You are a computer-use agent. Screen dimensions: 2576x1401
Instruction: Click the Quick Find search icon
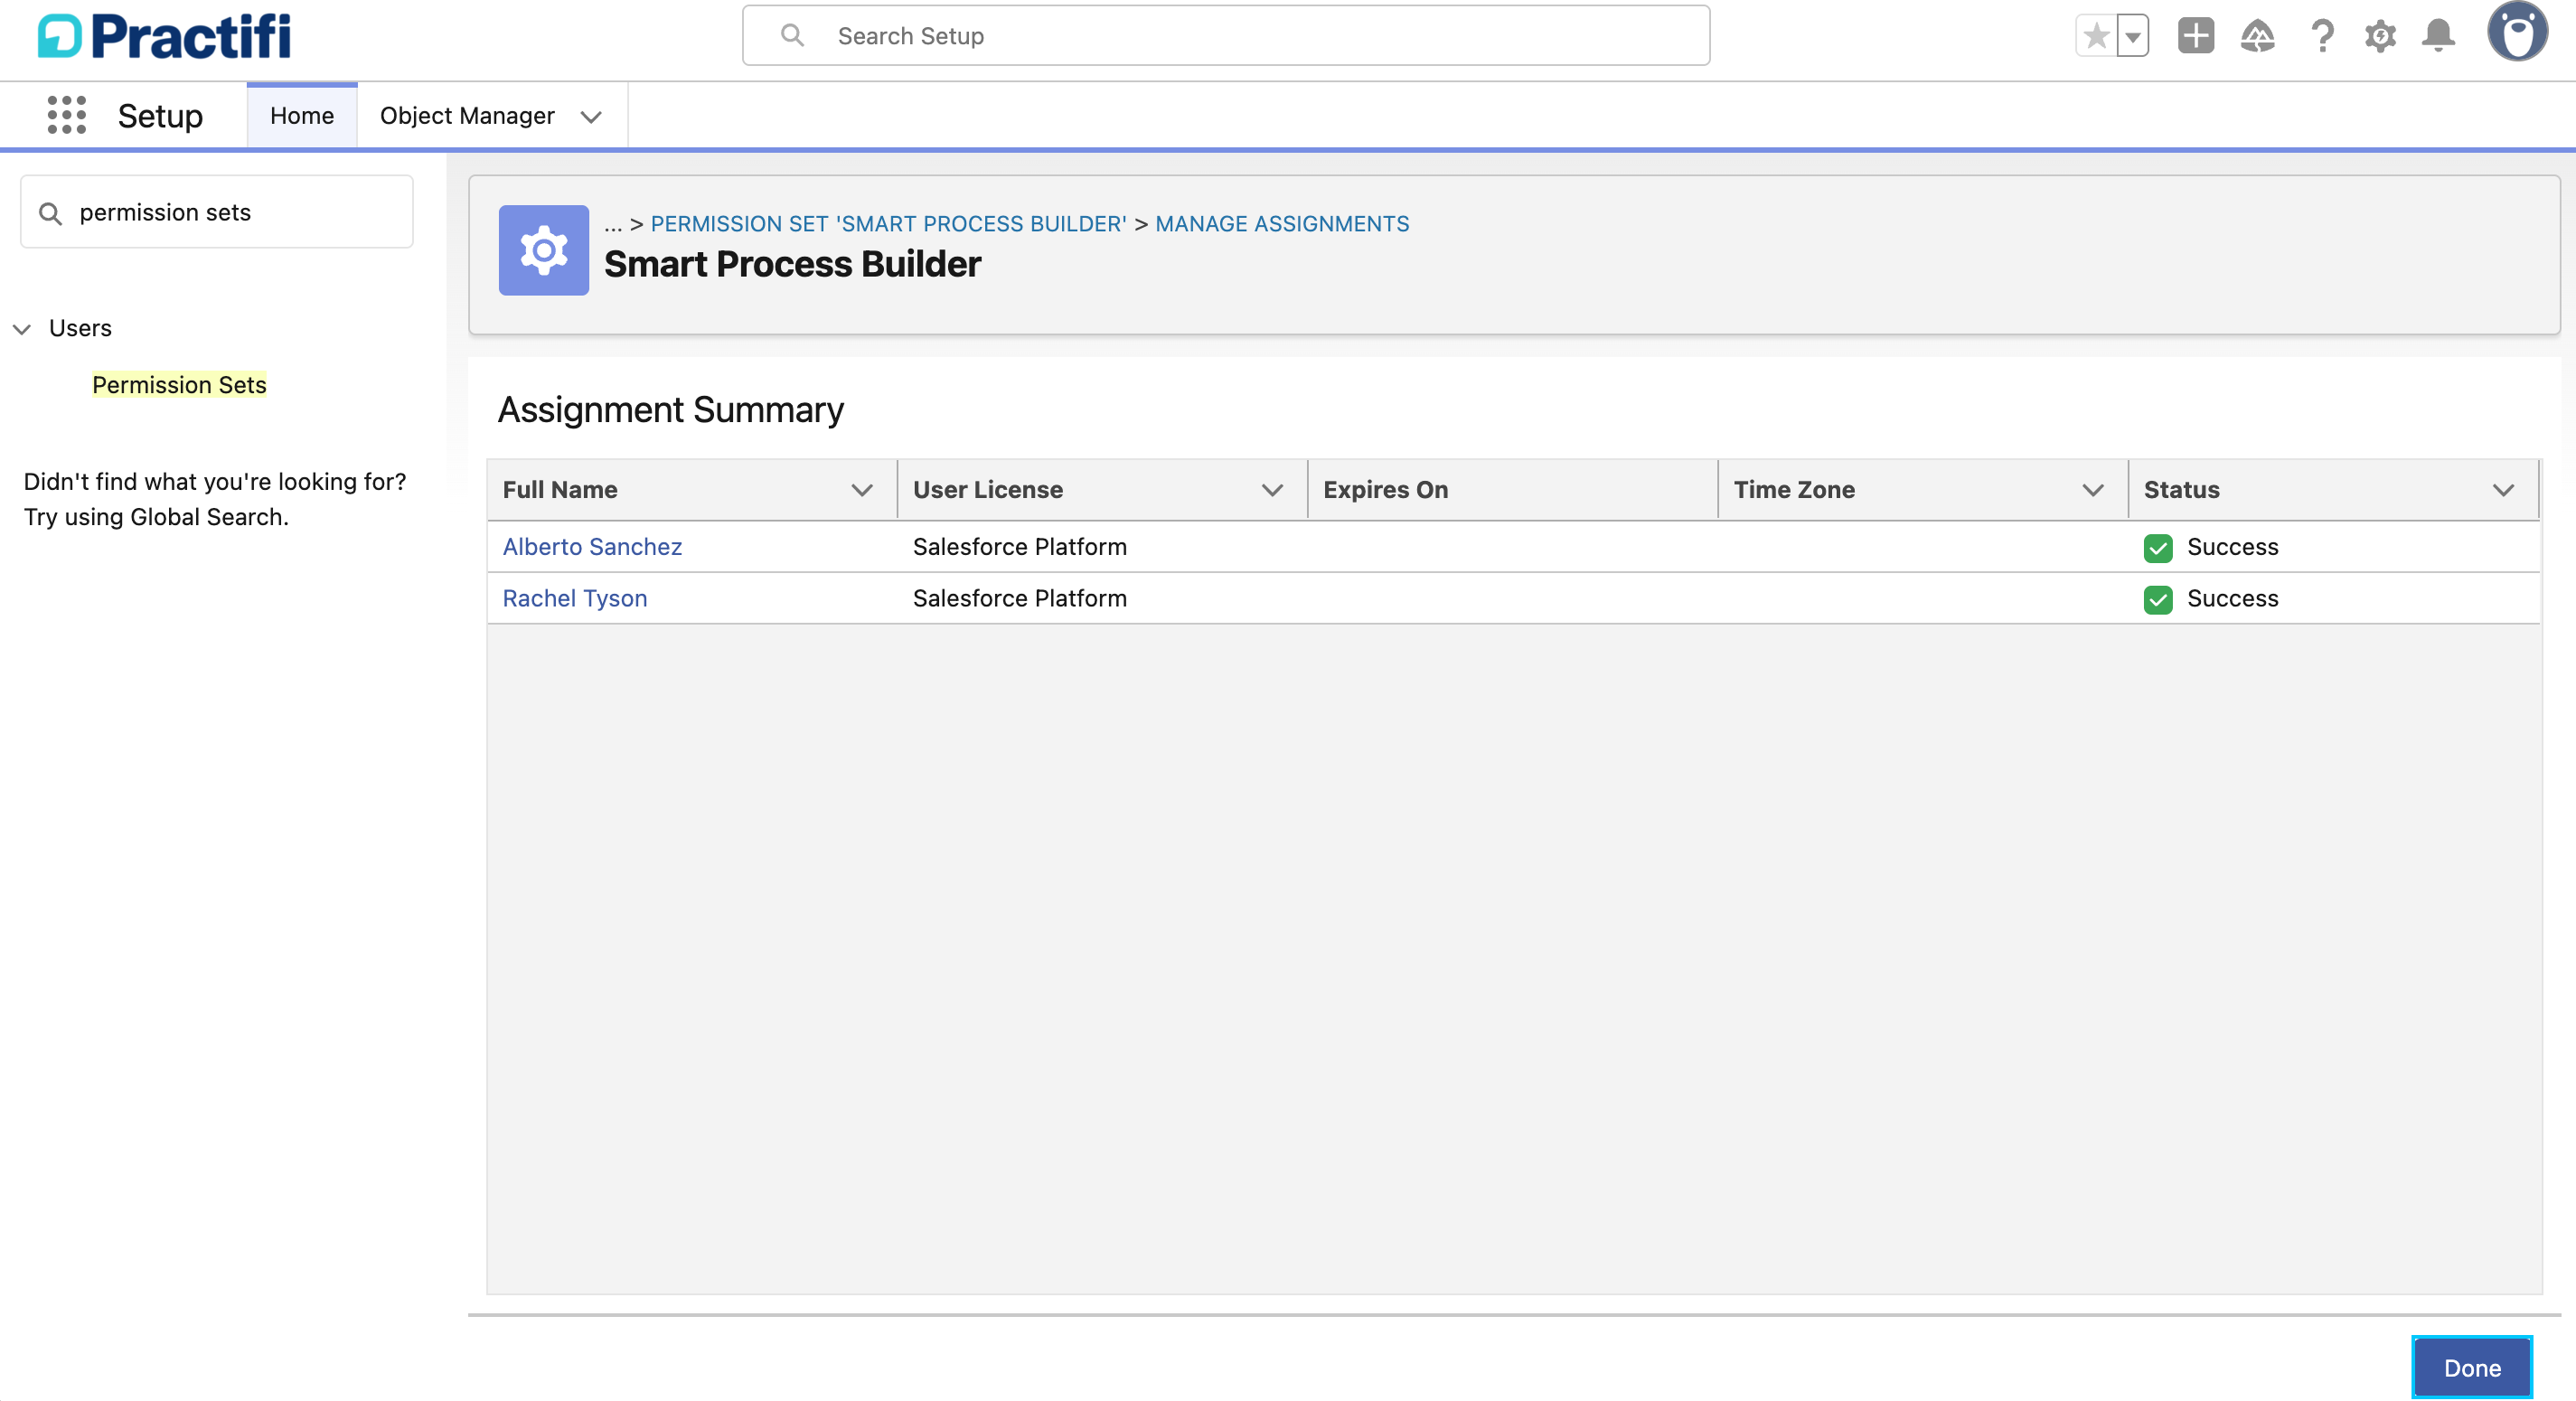(50, 213)
